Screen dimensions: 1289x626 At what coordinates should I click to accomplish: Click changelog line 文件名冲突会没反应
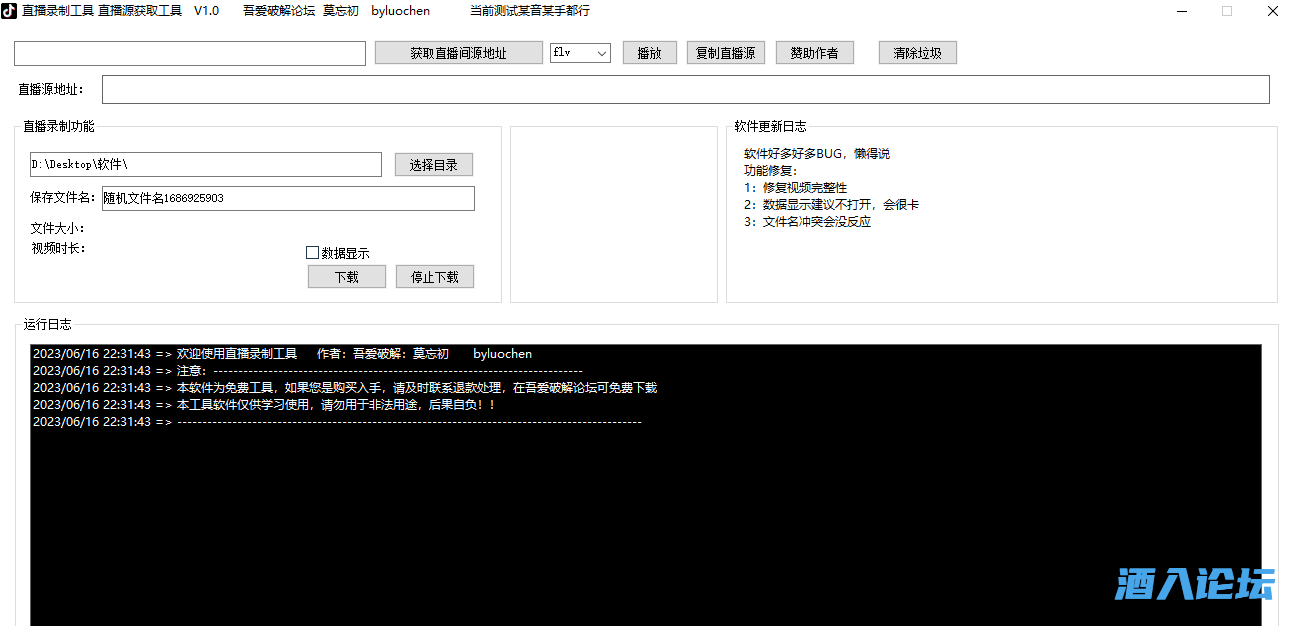pos(807,222)
